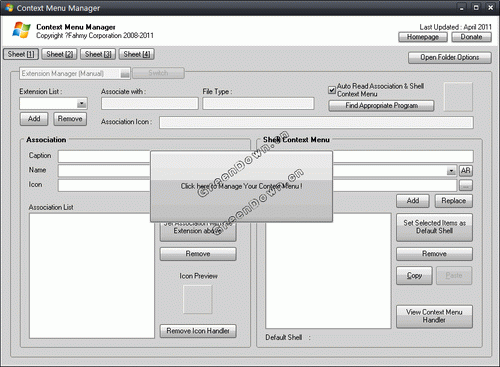The image size is (500, 367).
Task: Click Remove Icon Handler button
Action: tap(198, 331)
